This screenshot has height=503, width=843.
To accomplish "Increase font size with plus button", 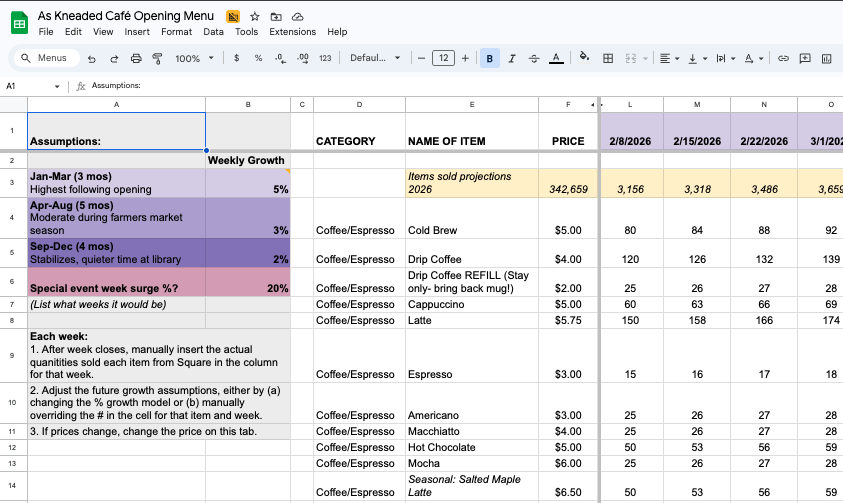I will click(x=466, y=58).
